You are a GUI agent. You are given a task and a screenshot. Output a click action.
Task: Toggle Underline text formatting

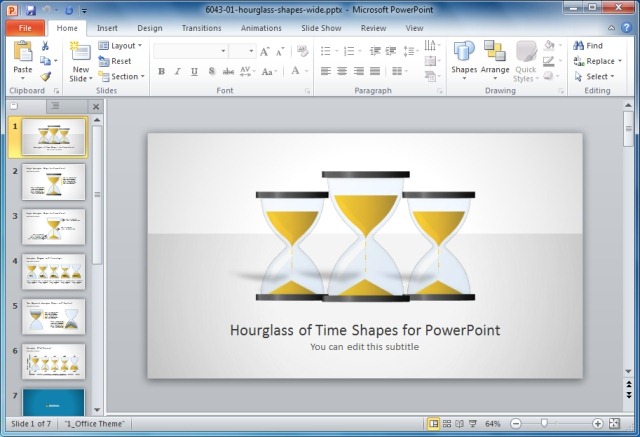click(x=193, y=72)
